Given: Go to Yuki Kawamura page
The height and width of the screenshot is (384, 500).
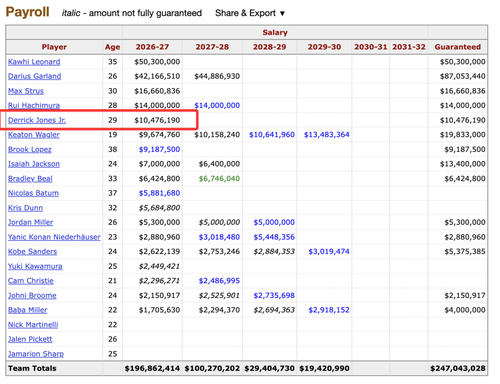Looking at the screenshot, I should coord(35,266).
